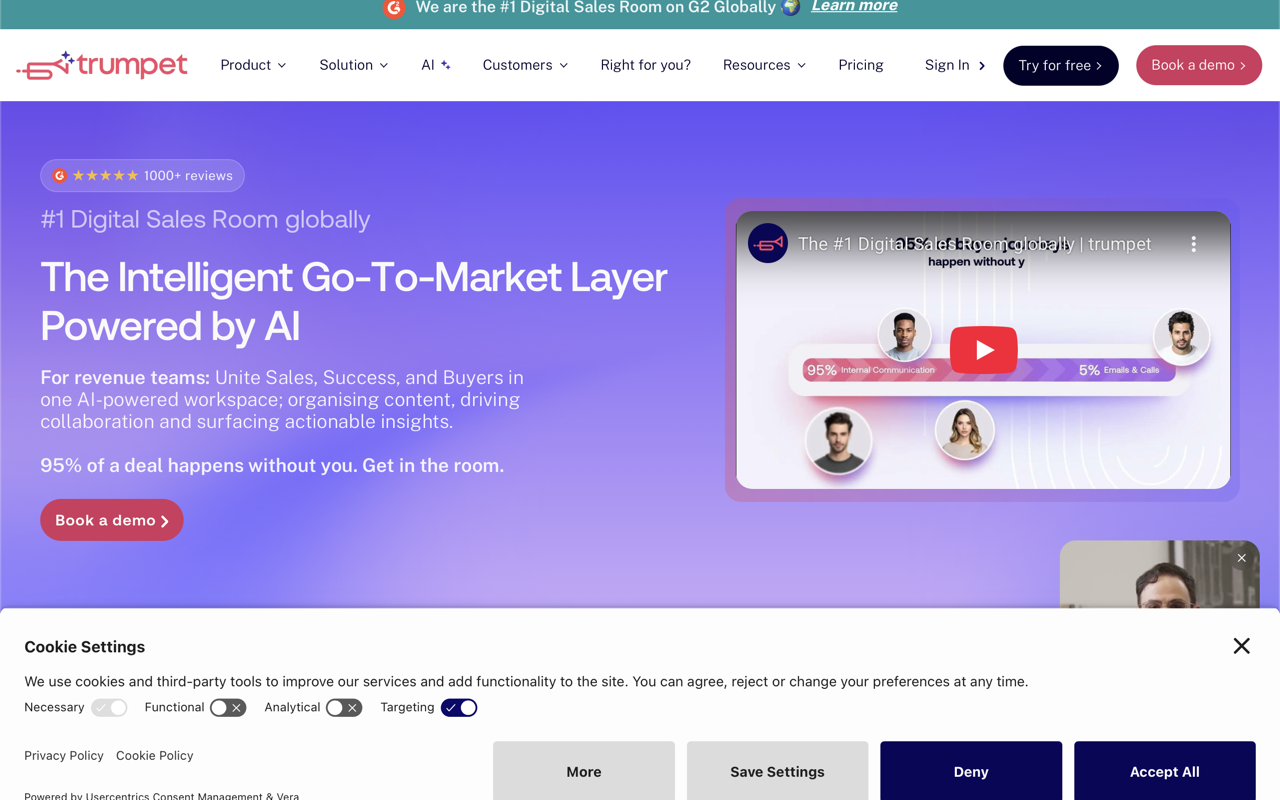The image size is (1280, 800).
Task: Click the trumpet channel avatar on video
Action: pos(768,243)
